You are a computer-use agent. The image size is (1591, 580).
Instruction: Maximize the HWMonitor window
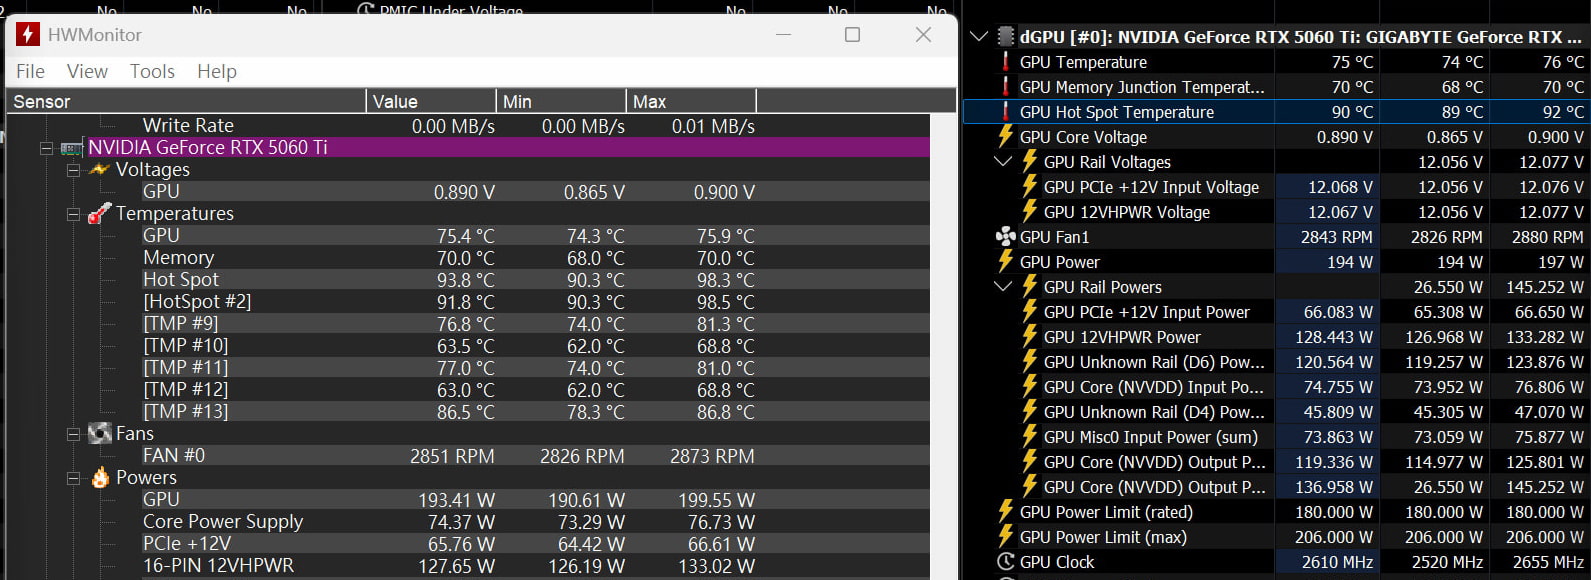[x=852, y=35]
